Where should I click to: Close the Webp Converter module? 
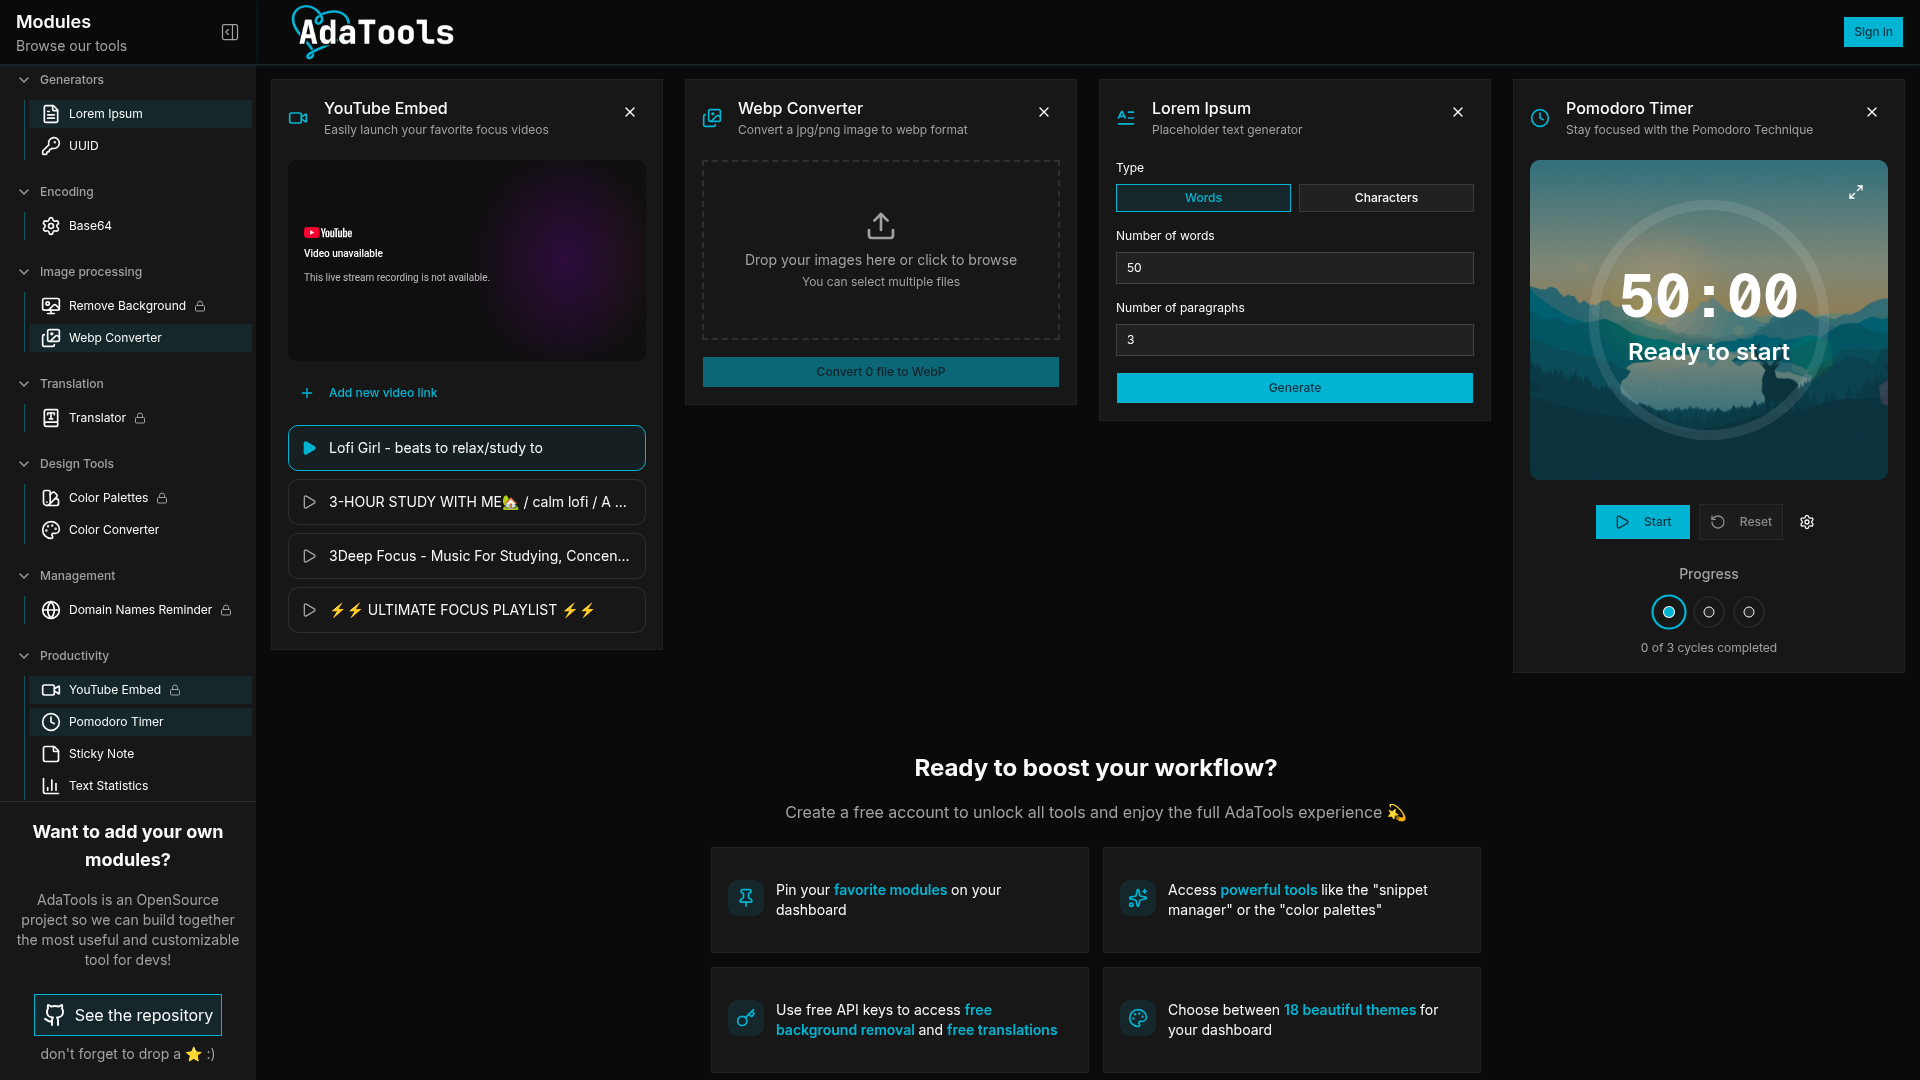(x=1044, y=112)
